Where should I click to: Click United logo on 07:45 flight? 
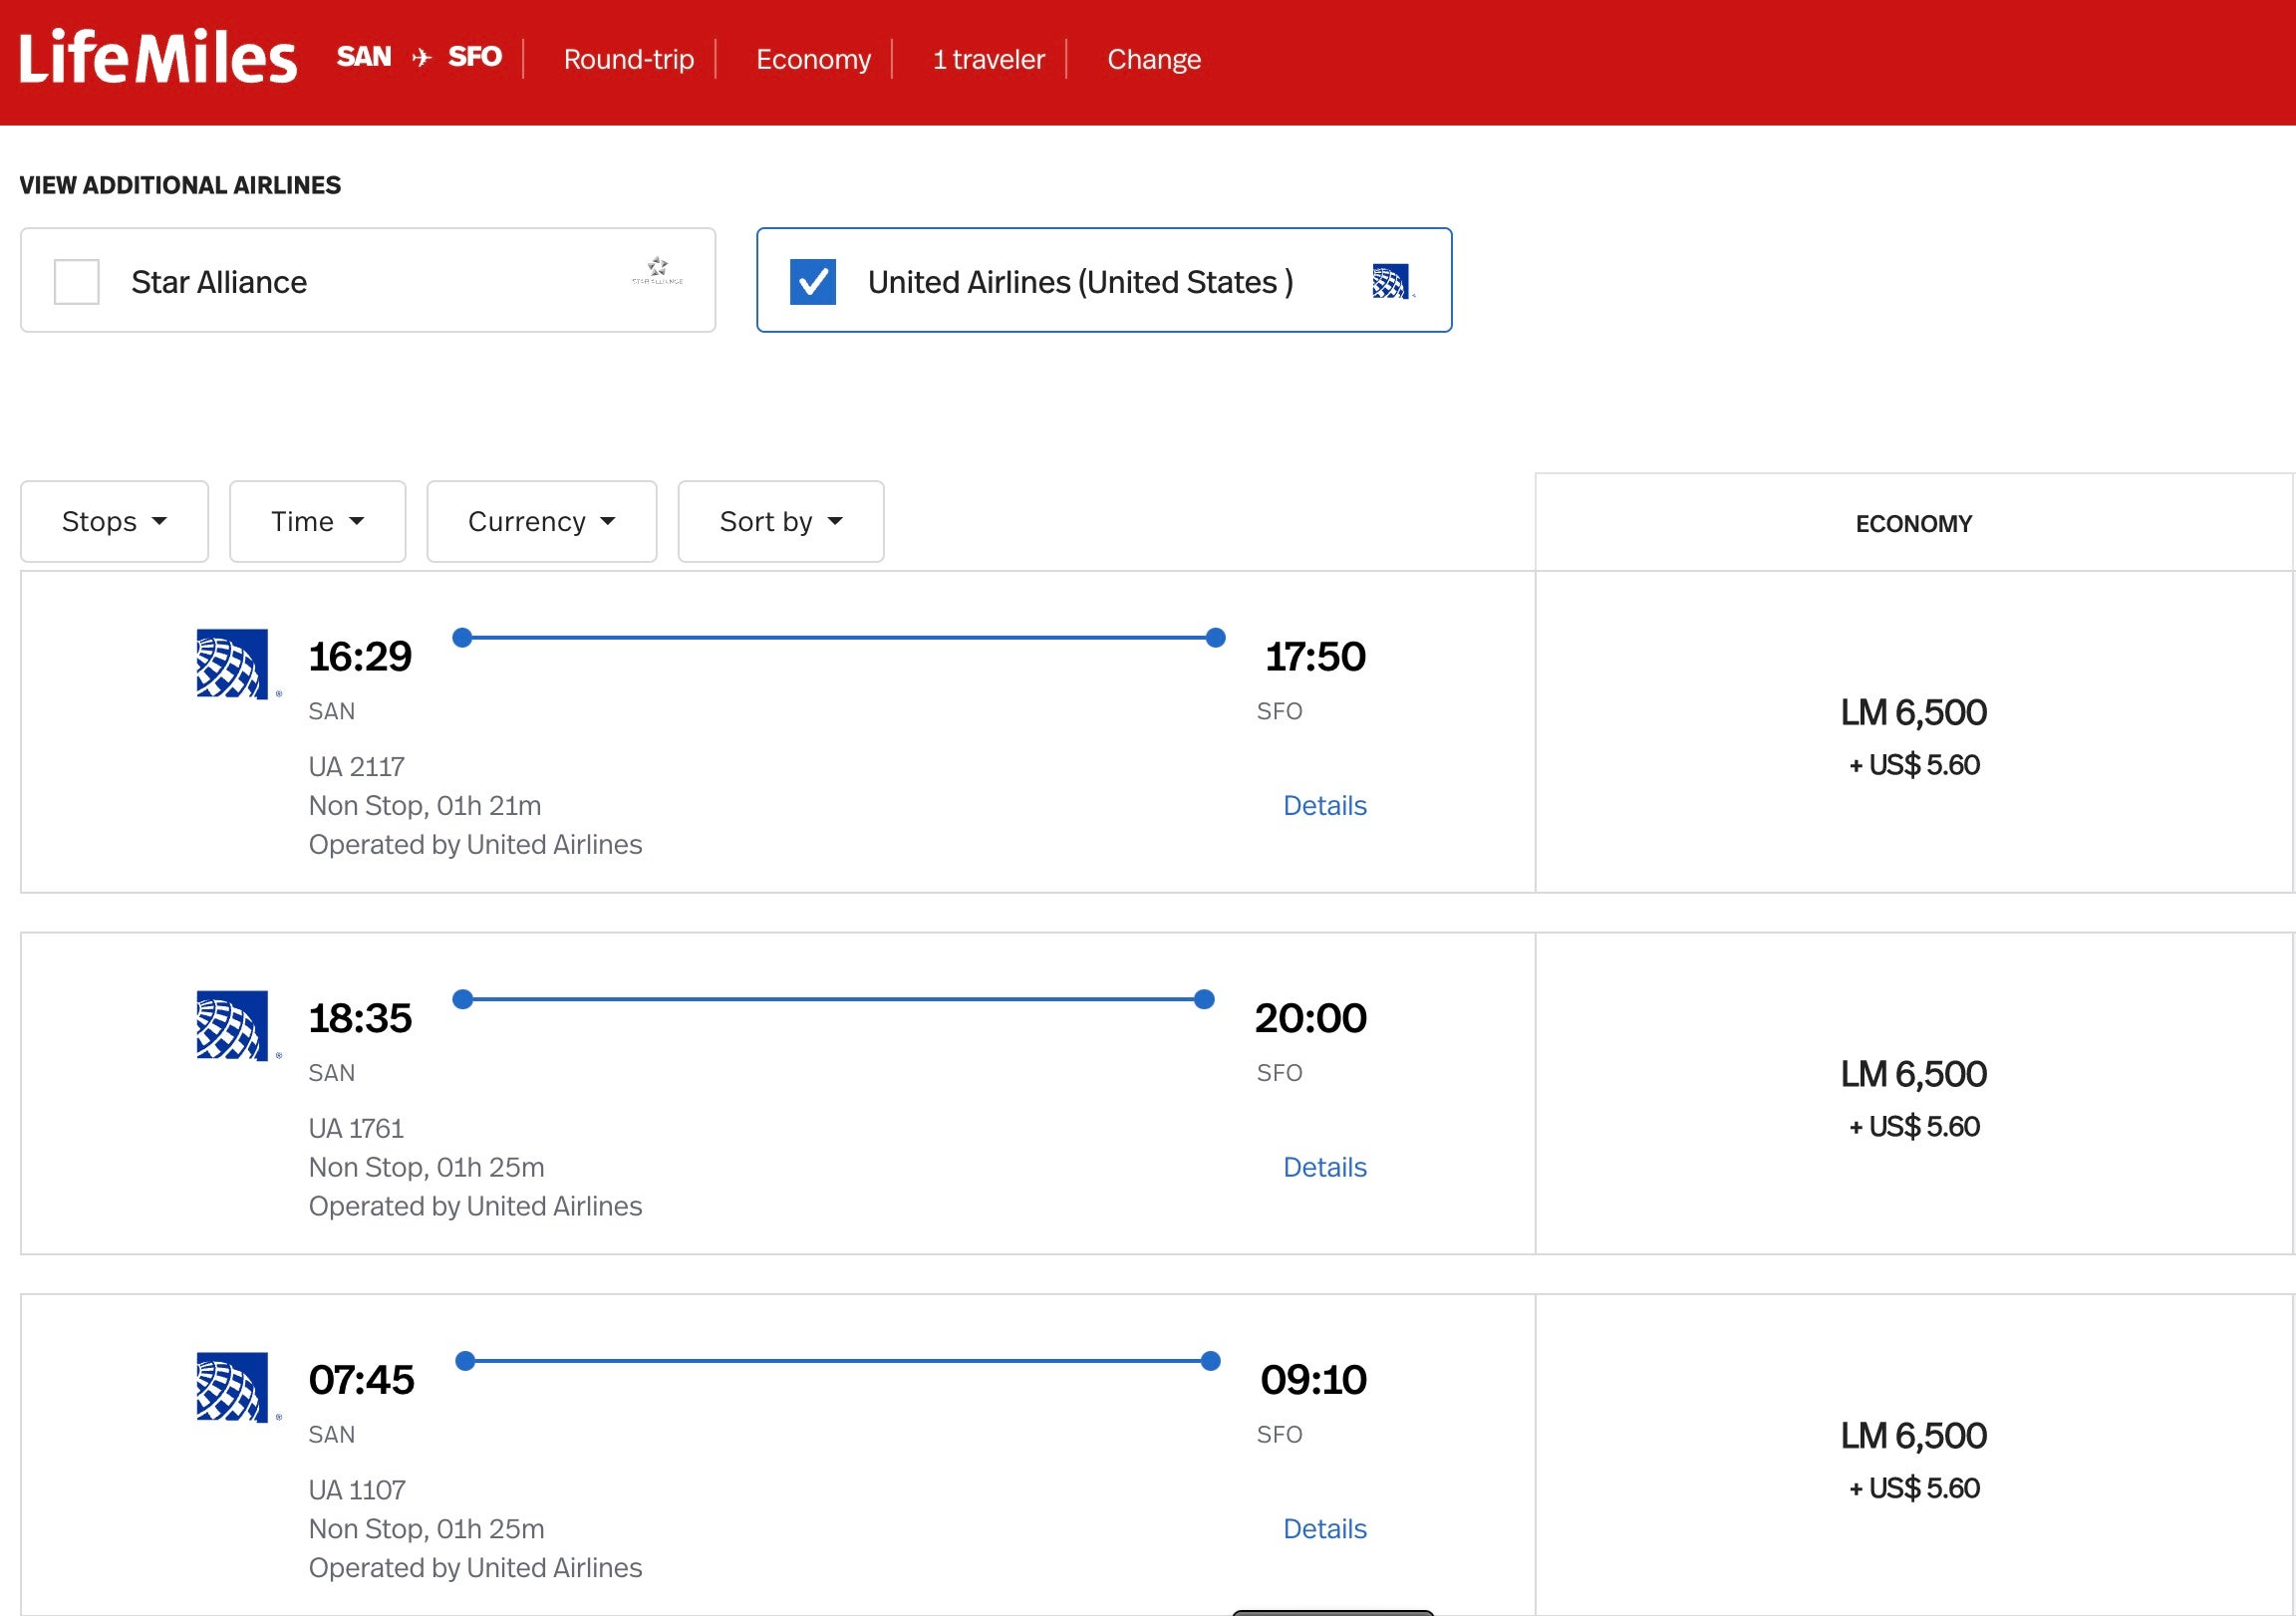click(233, 1387)
